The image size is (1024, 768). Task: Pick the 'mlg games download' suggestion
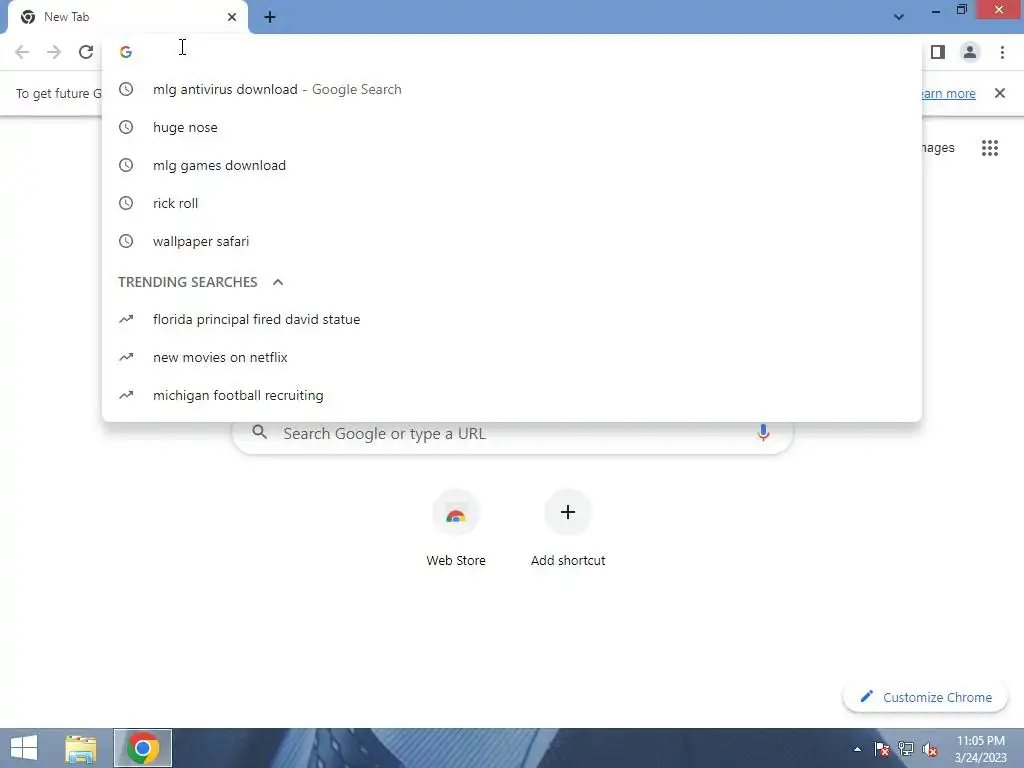512,165
